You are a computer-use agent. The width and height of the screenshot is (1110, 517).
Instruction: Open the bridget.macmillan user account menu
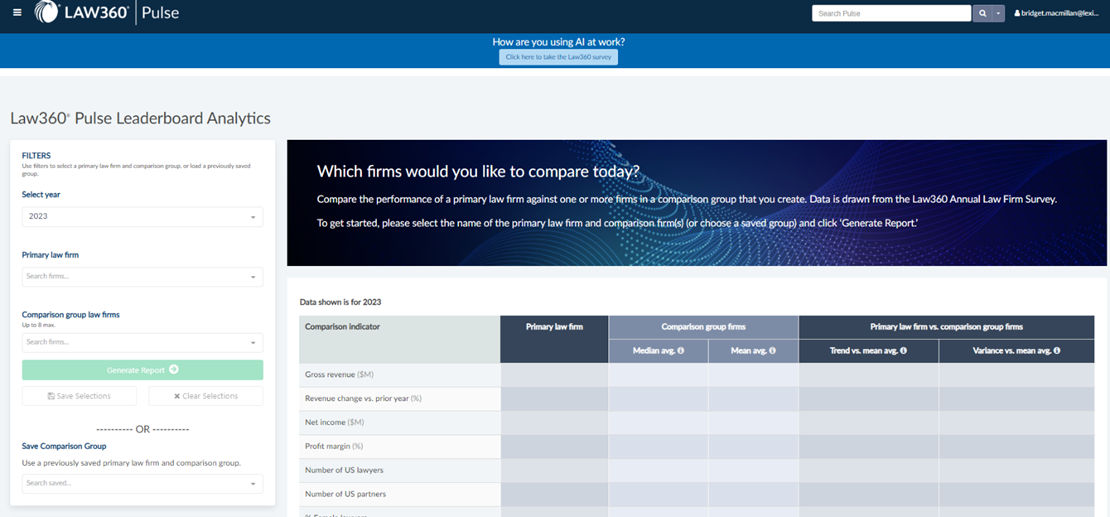point(1059,13)
